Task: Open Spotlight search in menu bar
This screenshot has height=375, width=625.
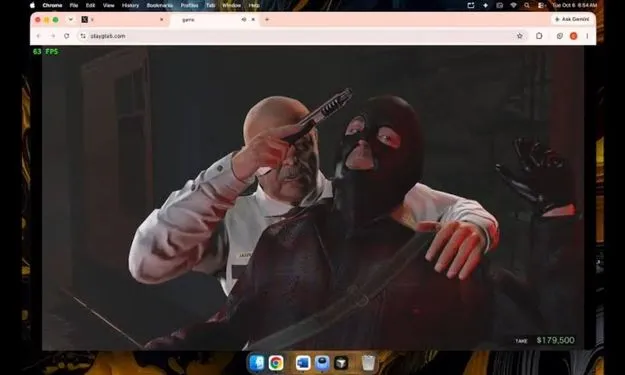Action: pos(527,5)
